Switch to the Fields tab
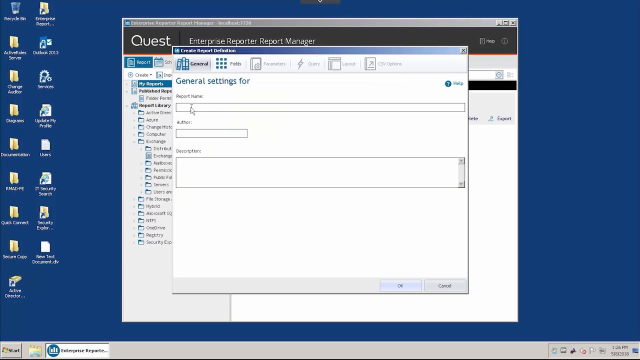Screen dimensions: 640x360 click(229, 64)
